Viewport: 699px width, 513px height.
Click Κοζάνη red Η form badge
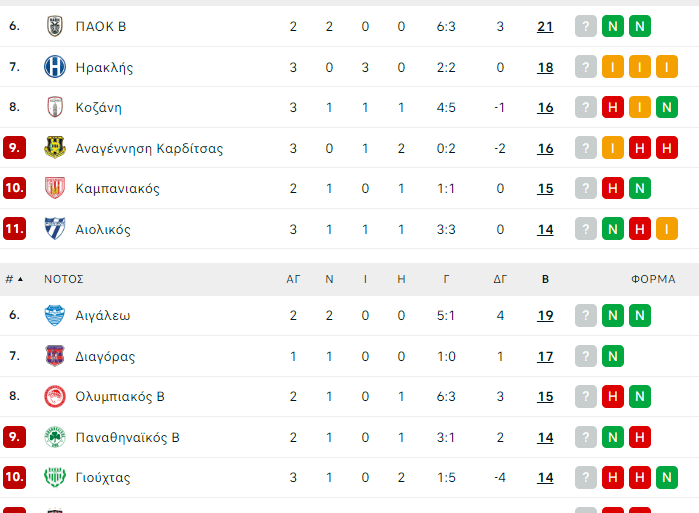click(x=613, y=108)
